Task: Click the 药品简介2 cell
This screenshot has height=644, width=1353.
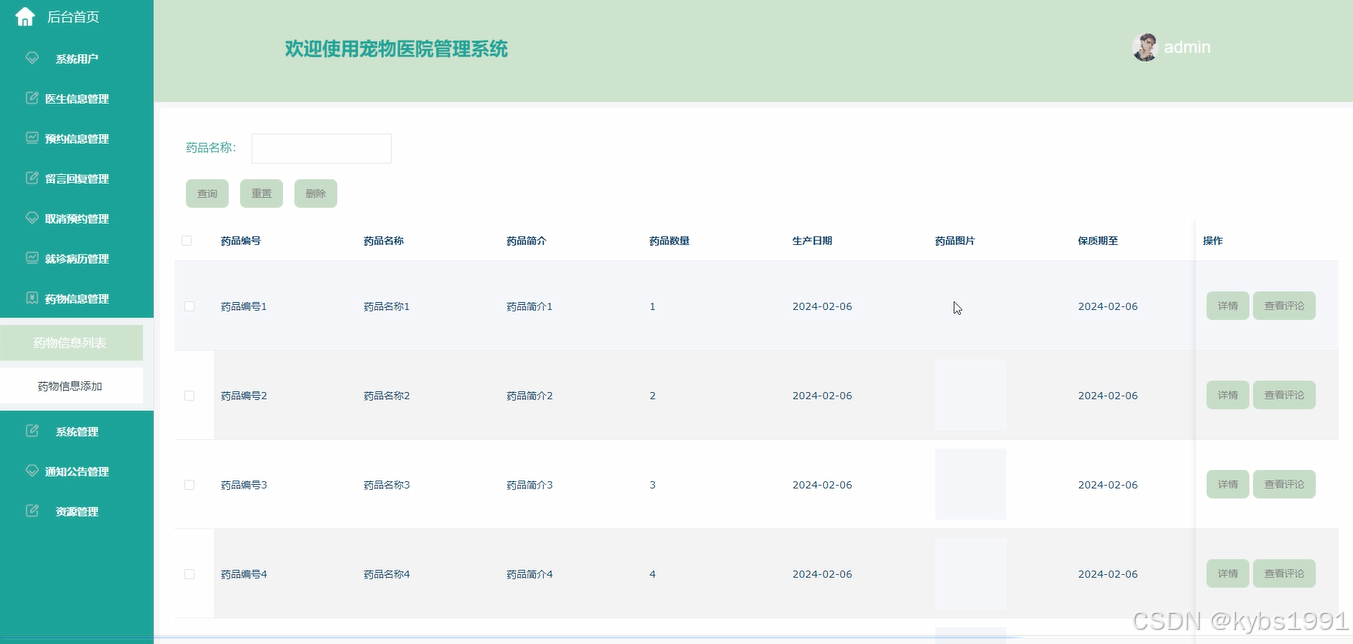Action: click(x=530, y=396)
